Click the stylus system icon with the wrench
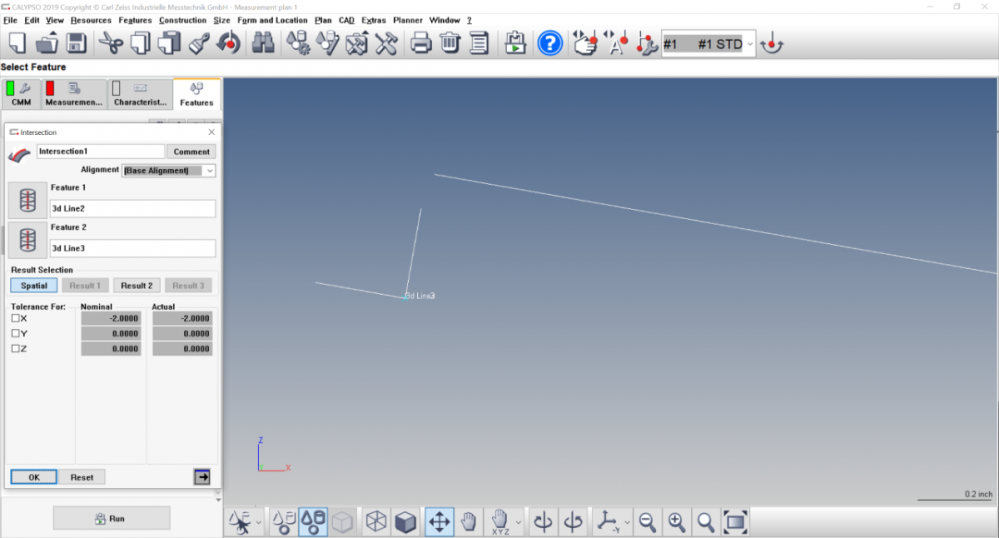 point(646,43)
